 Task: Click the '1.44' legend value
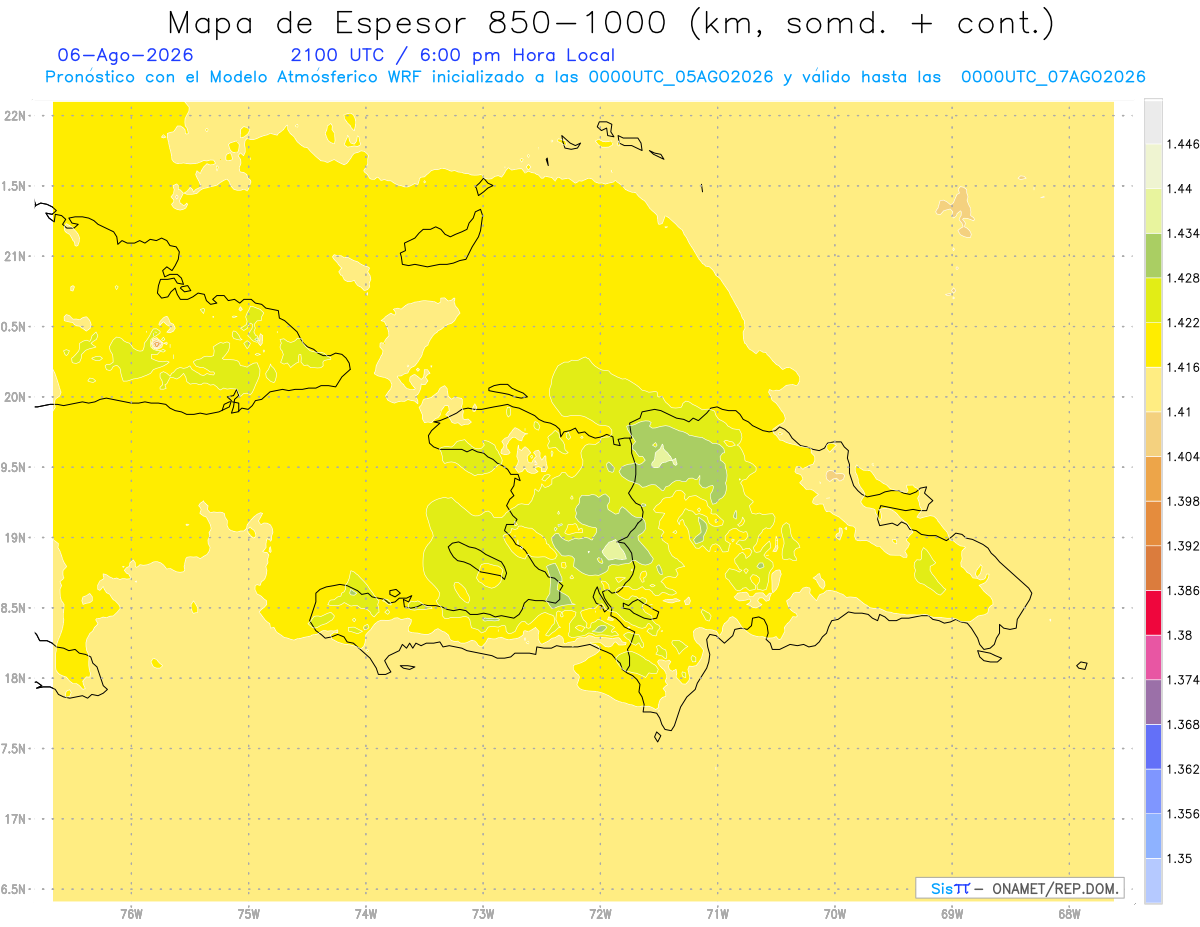click(x=1180, y=189)
